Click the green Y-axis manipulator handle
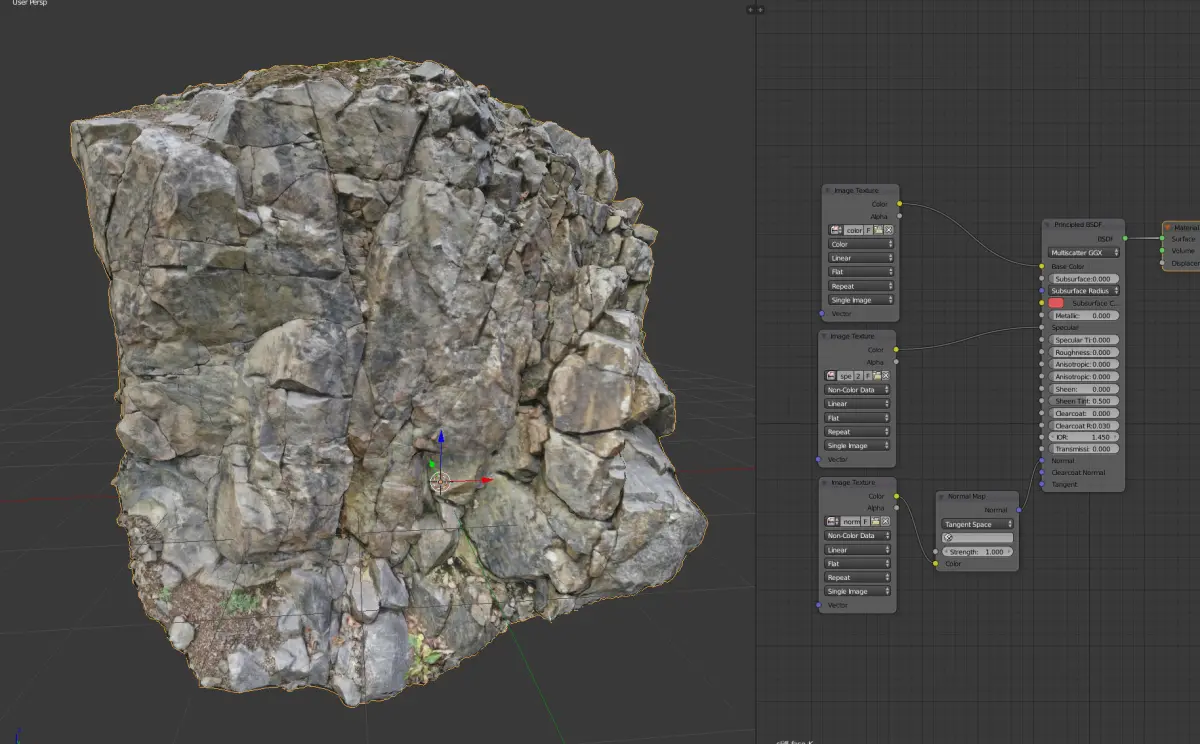Image resolution: width=1200 pixels, height=744 pixels. coord(431,463)
